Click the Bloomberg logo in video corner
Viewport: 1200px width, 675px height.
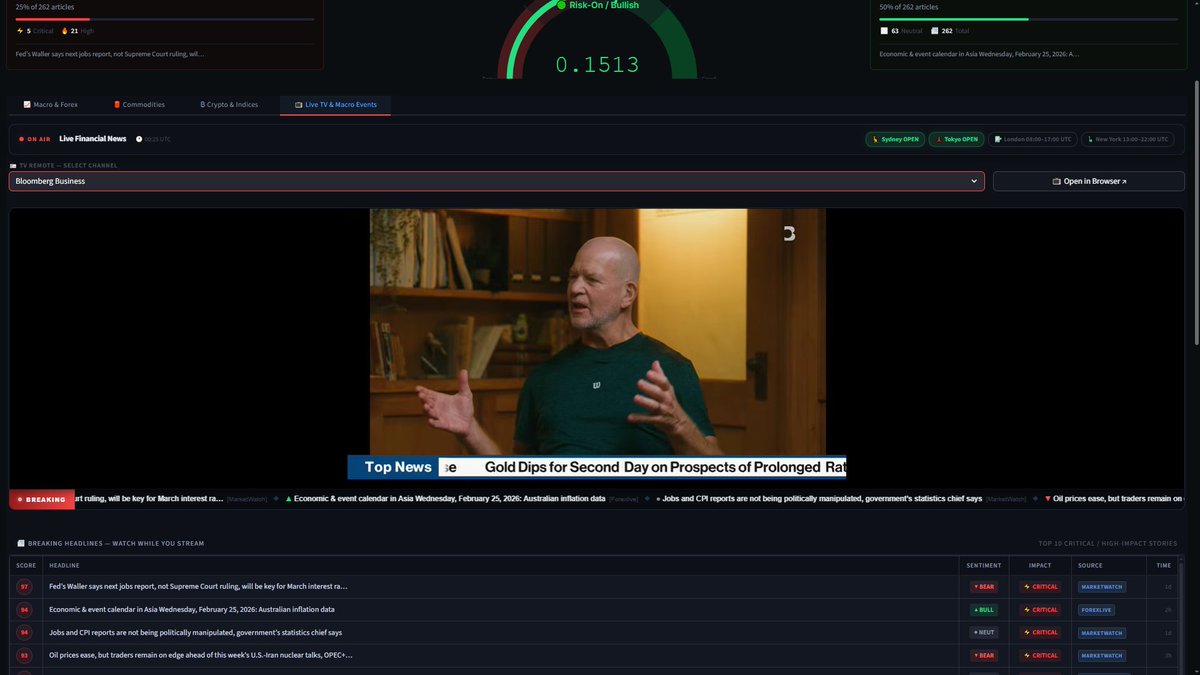[788, 234]
